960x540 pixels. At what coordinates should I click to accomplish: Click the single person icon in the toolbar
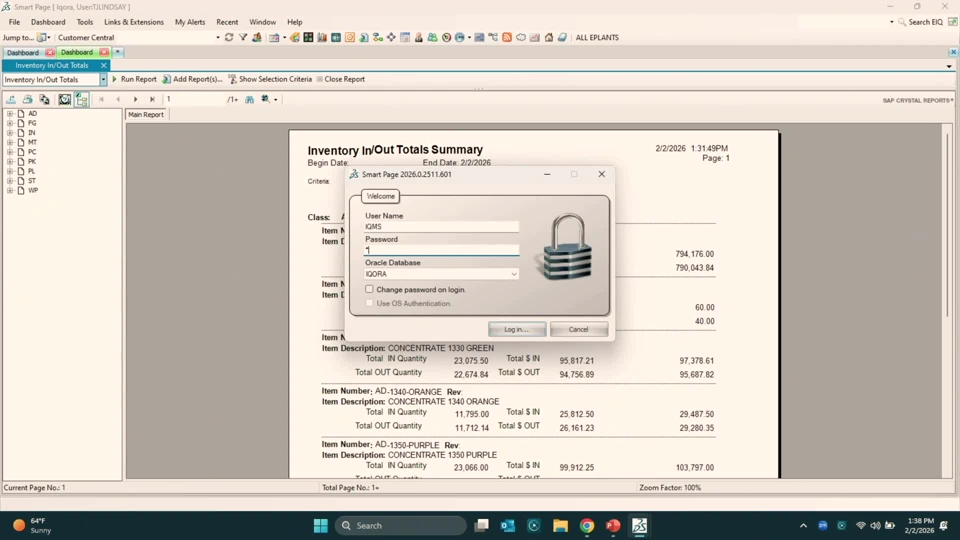419,37
